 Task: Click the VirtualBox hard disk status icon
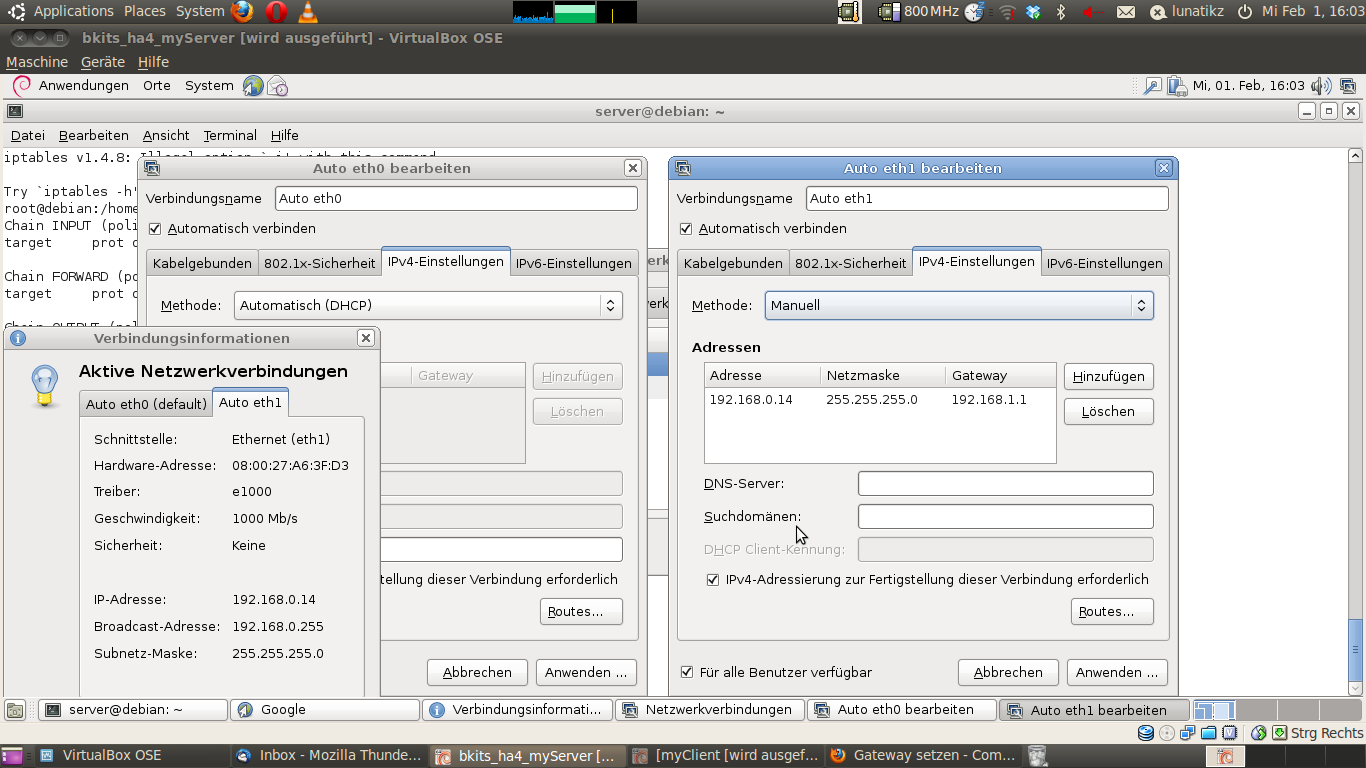(1146, 733)
